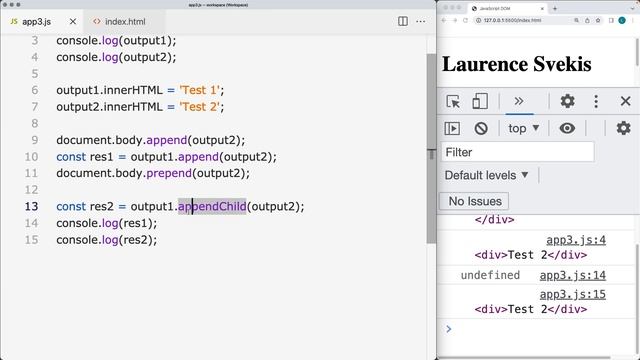Switch to the app3.js editor tab

point(42,22)
